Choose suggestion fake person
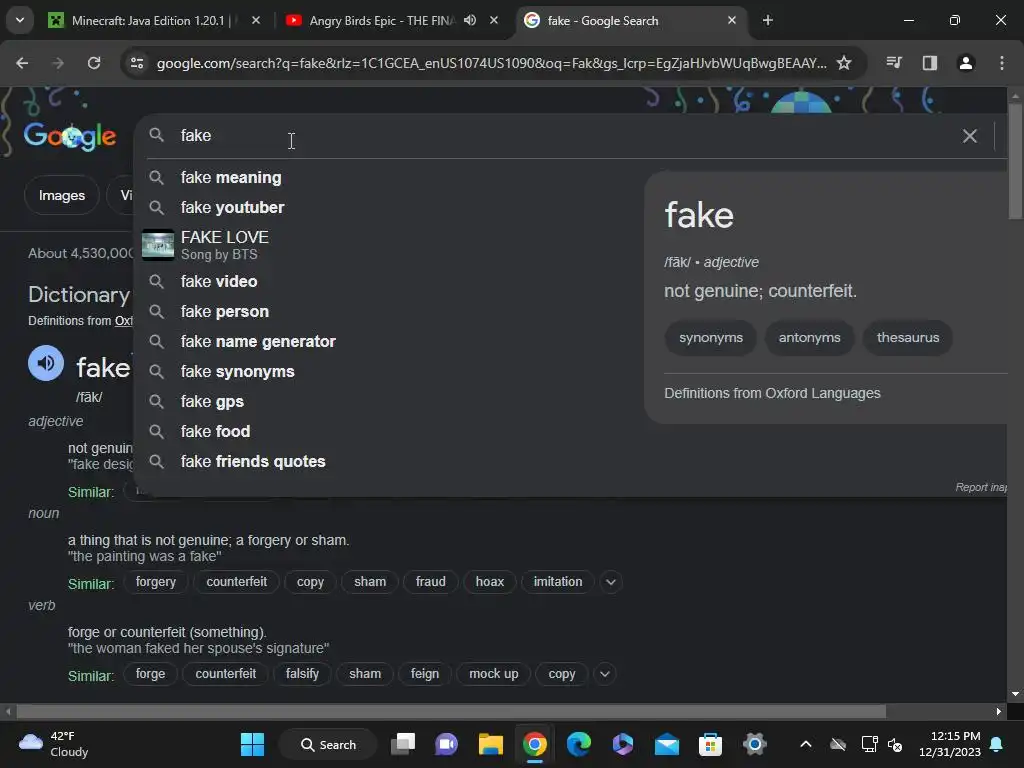 click(224, 312)
